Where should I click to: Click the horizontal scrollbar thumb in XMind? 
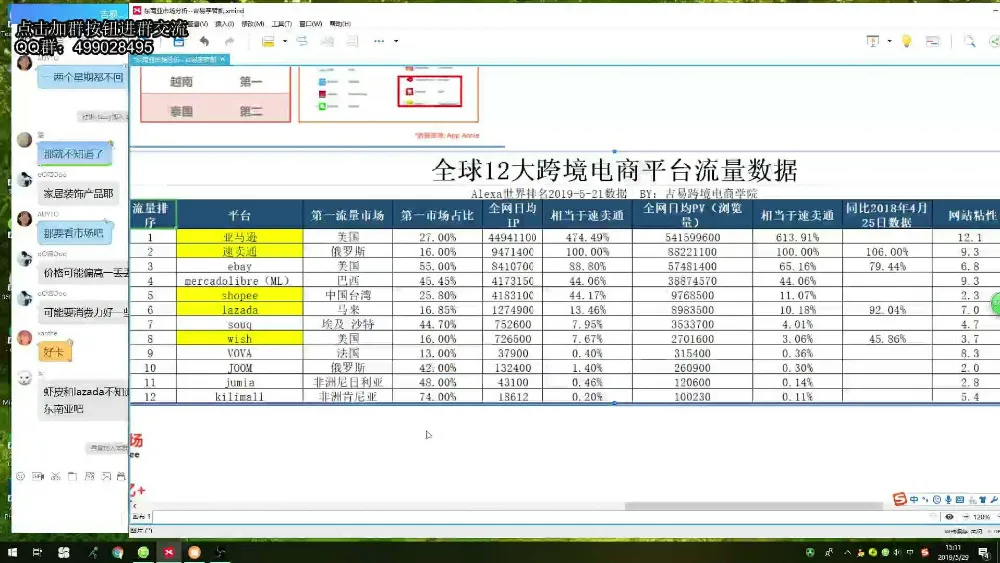click(x=754, y=506)
